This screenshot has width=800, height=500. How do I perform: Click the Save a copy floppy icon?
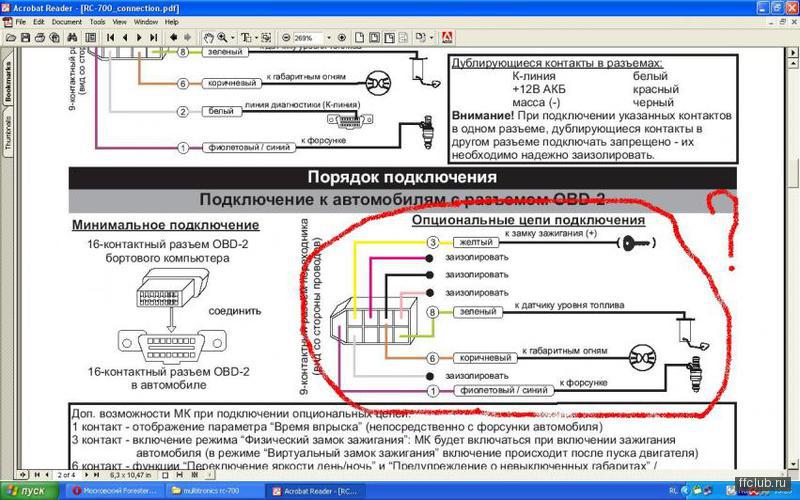(26, 38)
